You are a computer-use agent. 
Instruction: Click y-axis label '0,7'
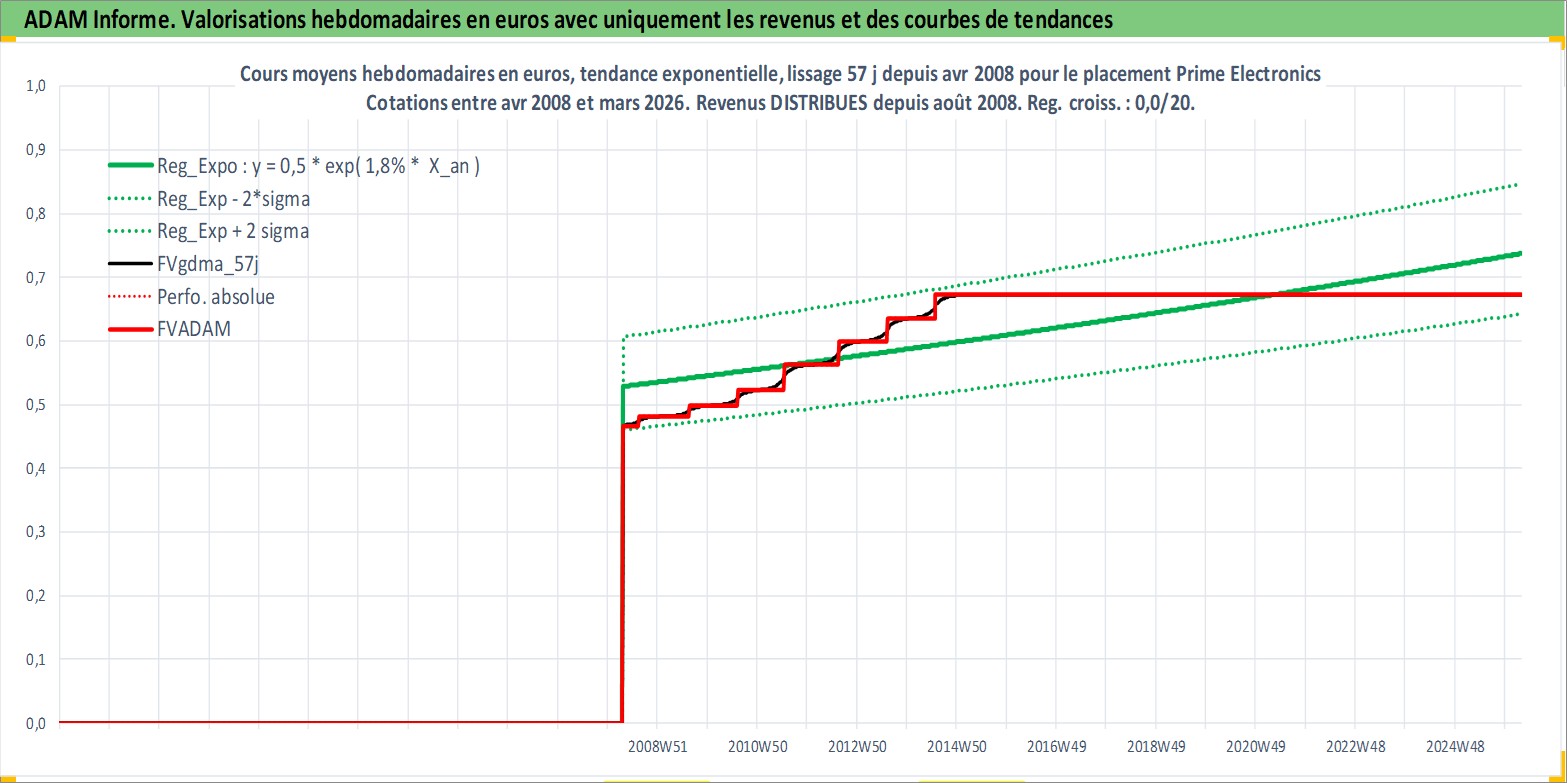(37, 277)
